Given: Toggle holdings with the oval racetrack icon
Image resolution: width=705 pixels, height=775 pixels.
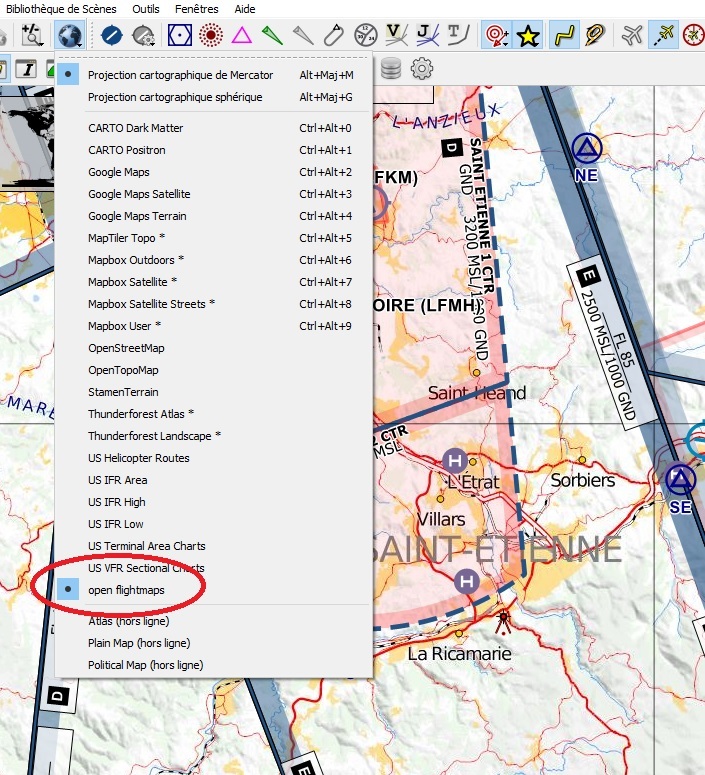Looking at the screenshot, I should (334, 35).
